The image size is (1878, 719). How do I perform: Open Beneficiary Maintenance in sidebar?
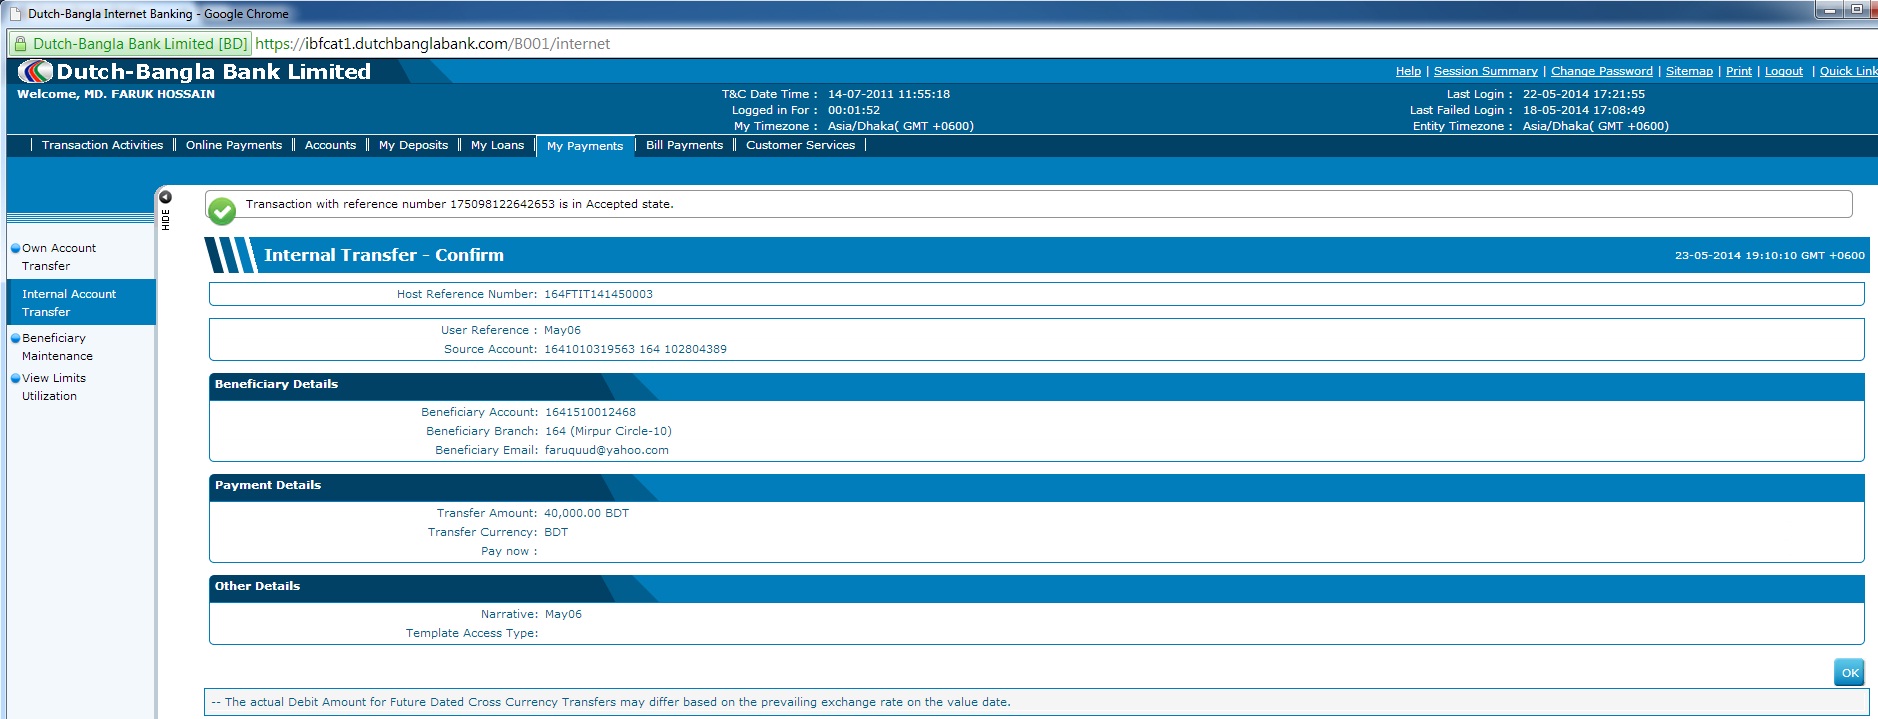coord(57,347)
